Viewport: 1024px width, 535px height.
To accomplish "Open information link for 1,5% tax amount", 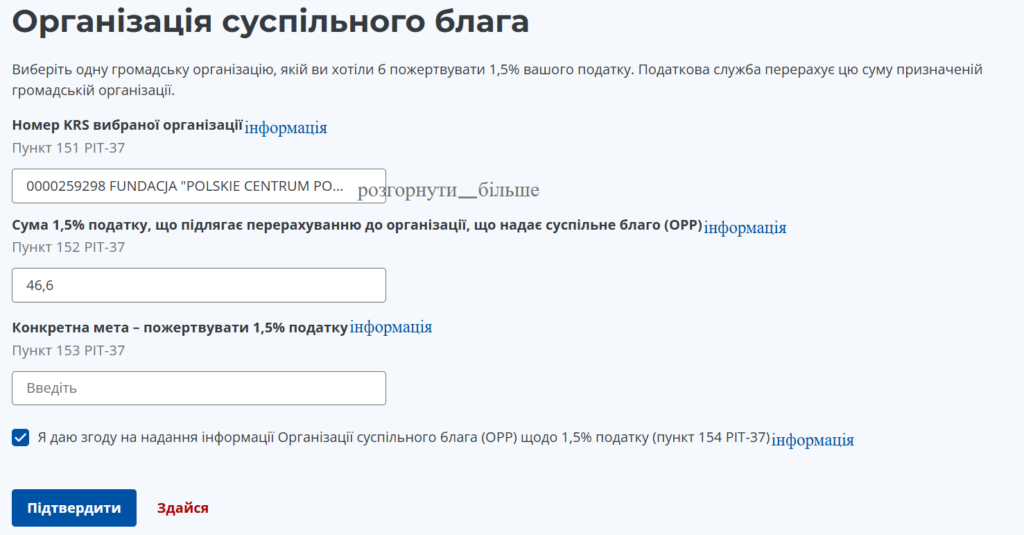I will tap(745, 228).
